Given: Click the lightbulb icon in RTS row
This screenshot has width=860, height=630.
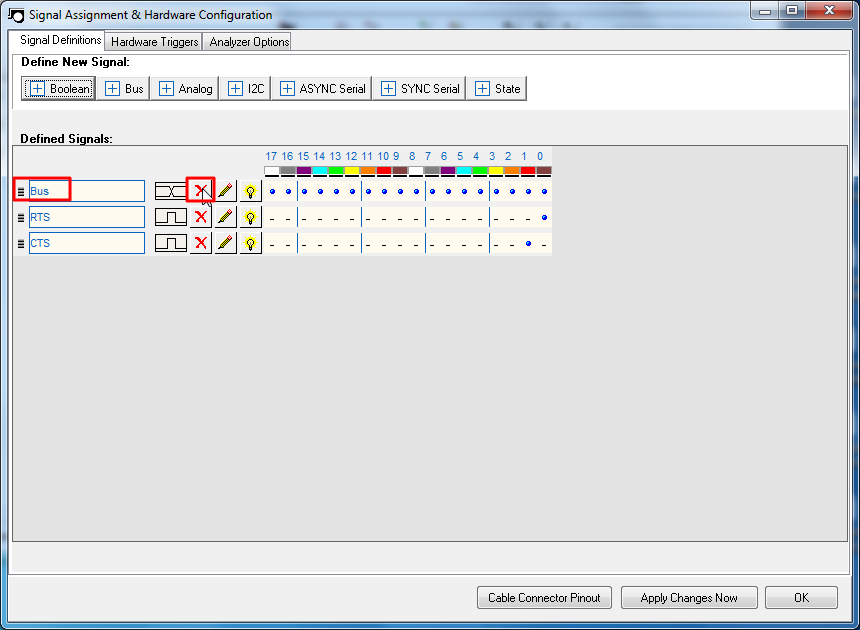Looking at the screenshot, I should (251, 217).
